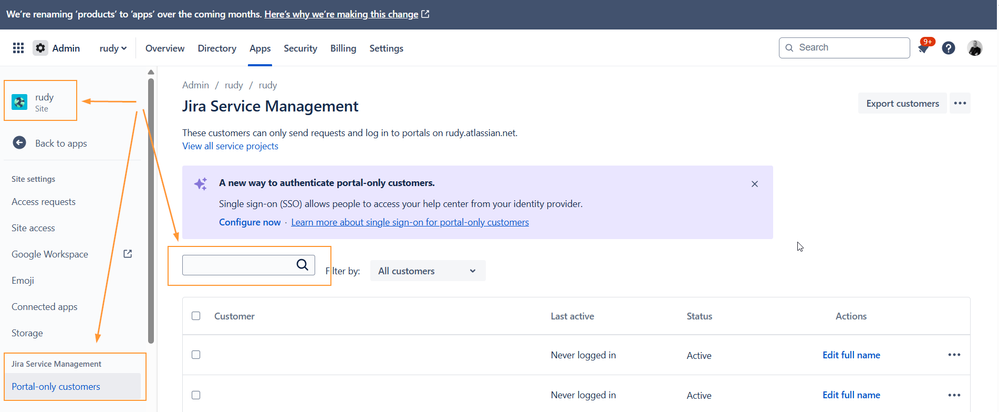This screenshot has width=999, height=412.
Task: Click the Search field in top bar
Action: click(x=844, y=48)
